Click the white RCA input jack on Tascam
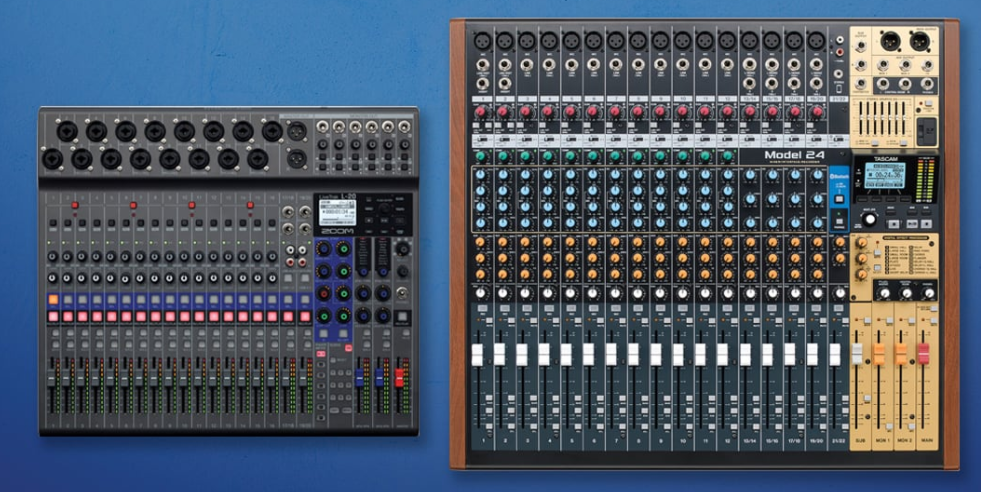 (x=840, y=40)
